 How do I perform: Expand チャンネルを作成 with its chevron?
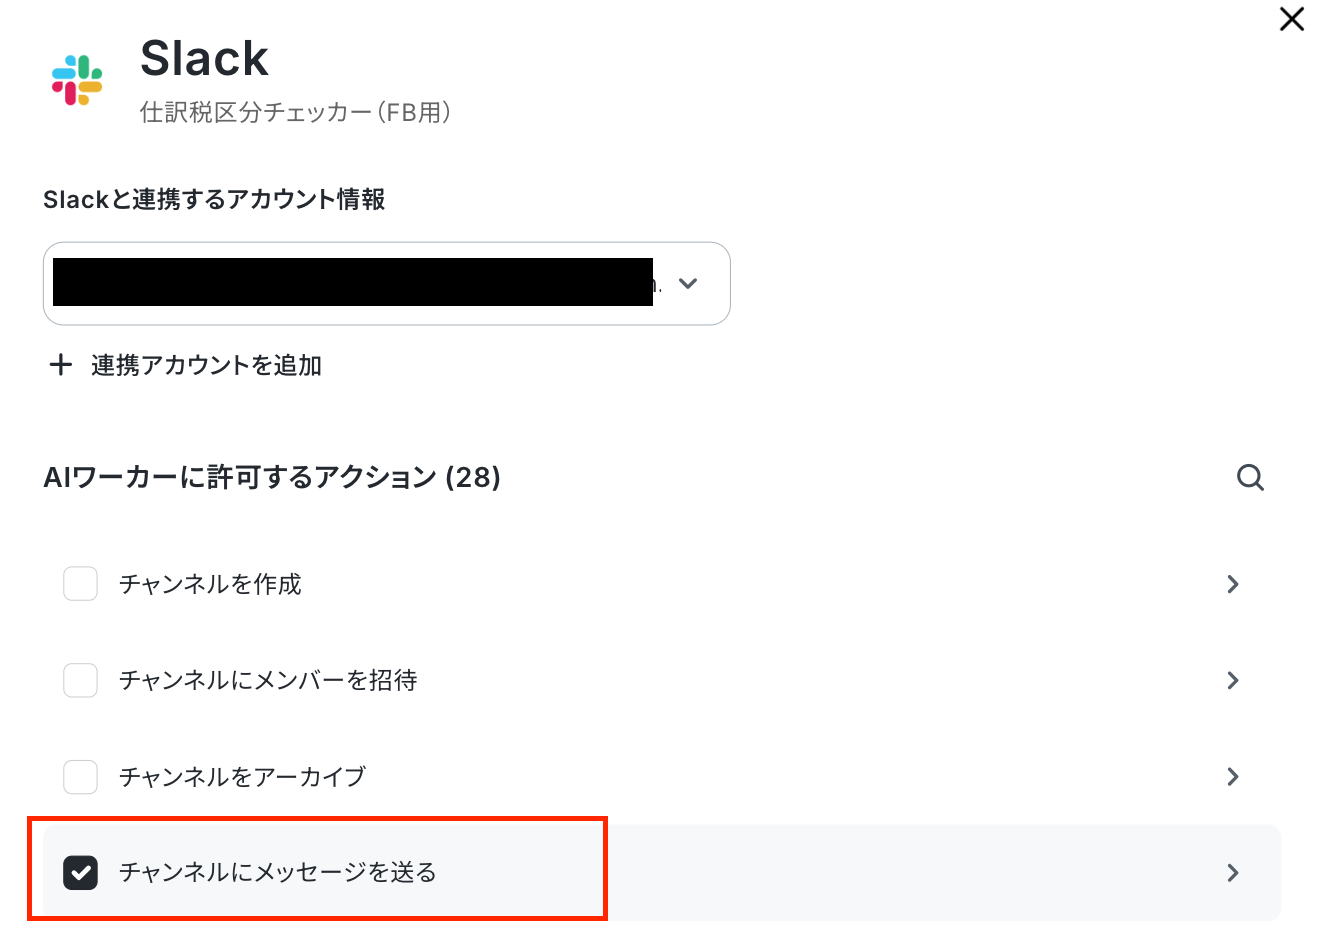1233,584
